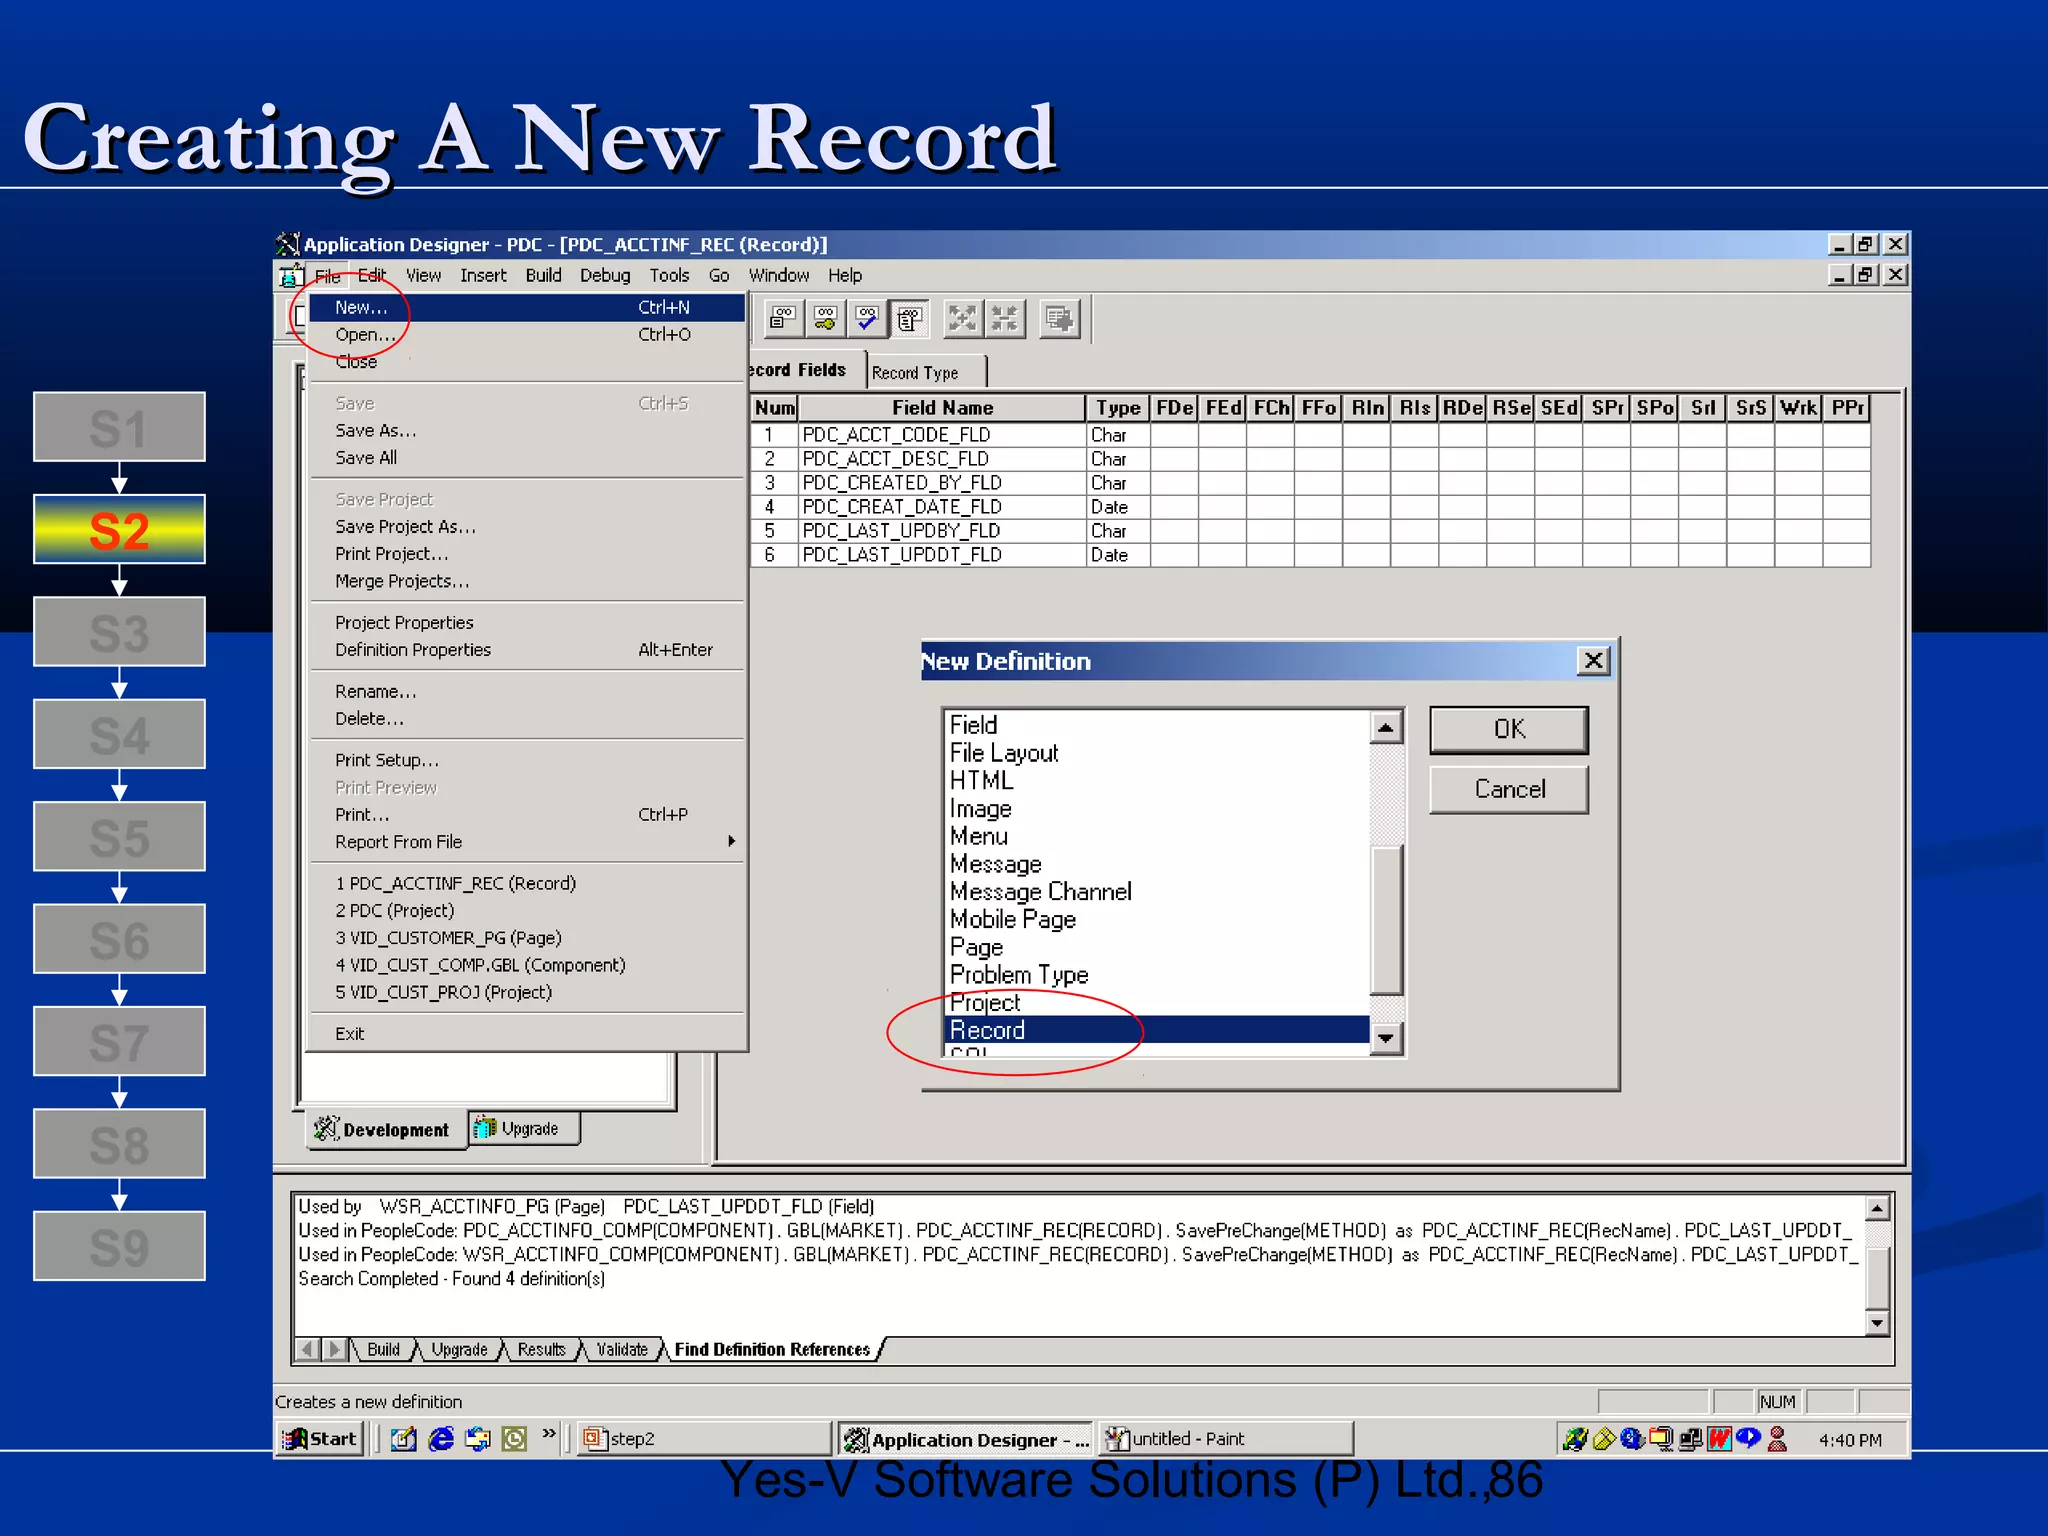Click the third quick launch icon
Screen dimensions: 2048x1536
pos(478,1439)
